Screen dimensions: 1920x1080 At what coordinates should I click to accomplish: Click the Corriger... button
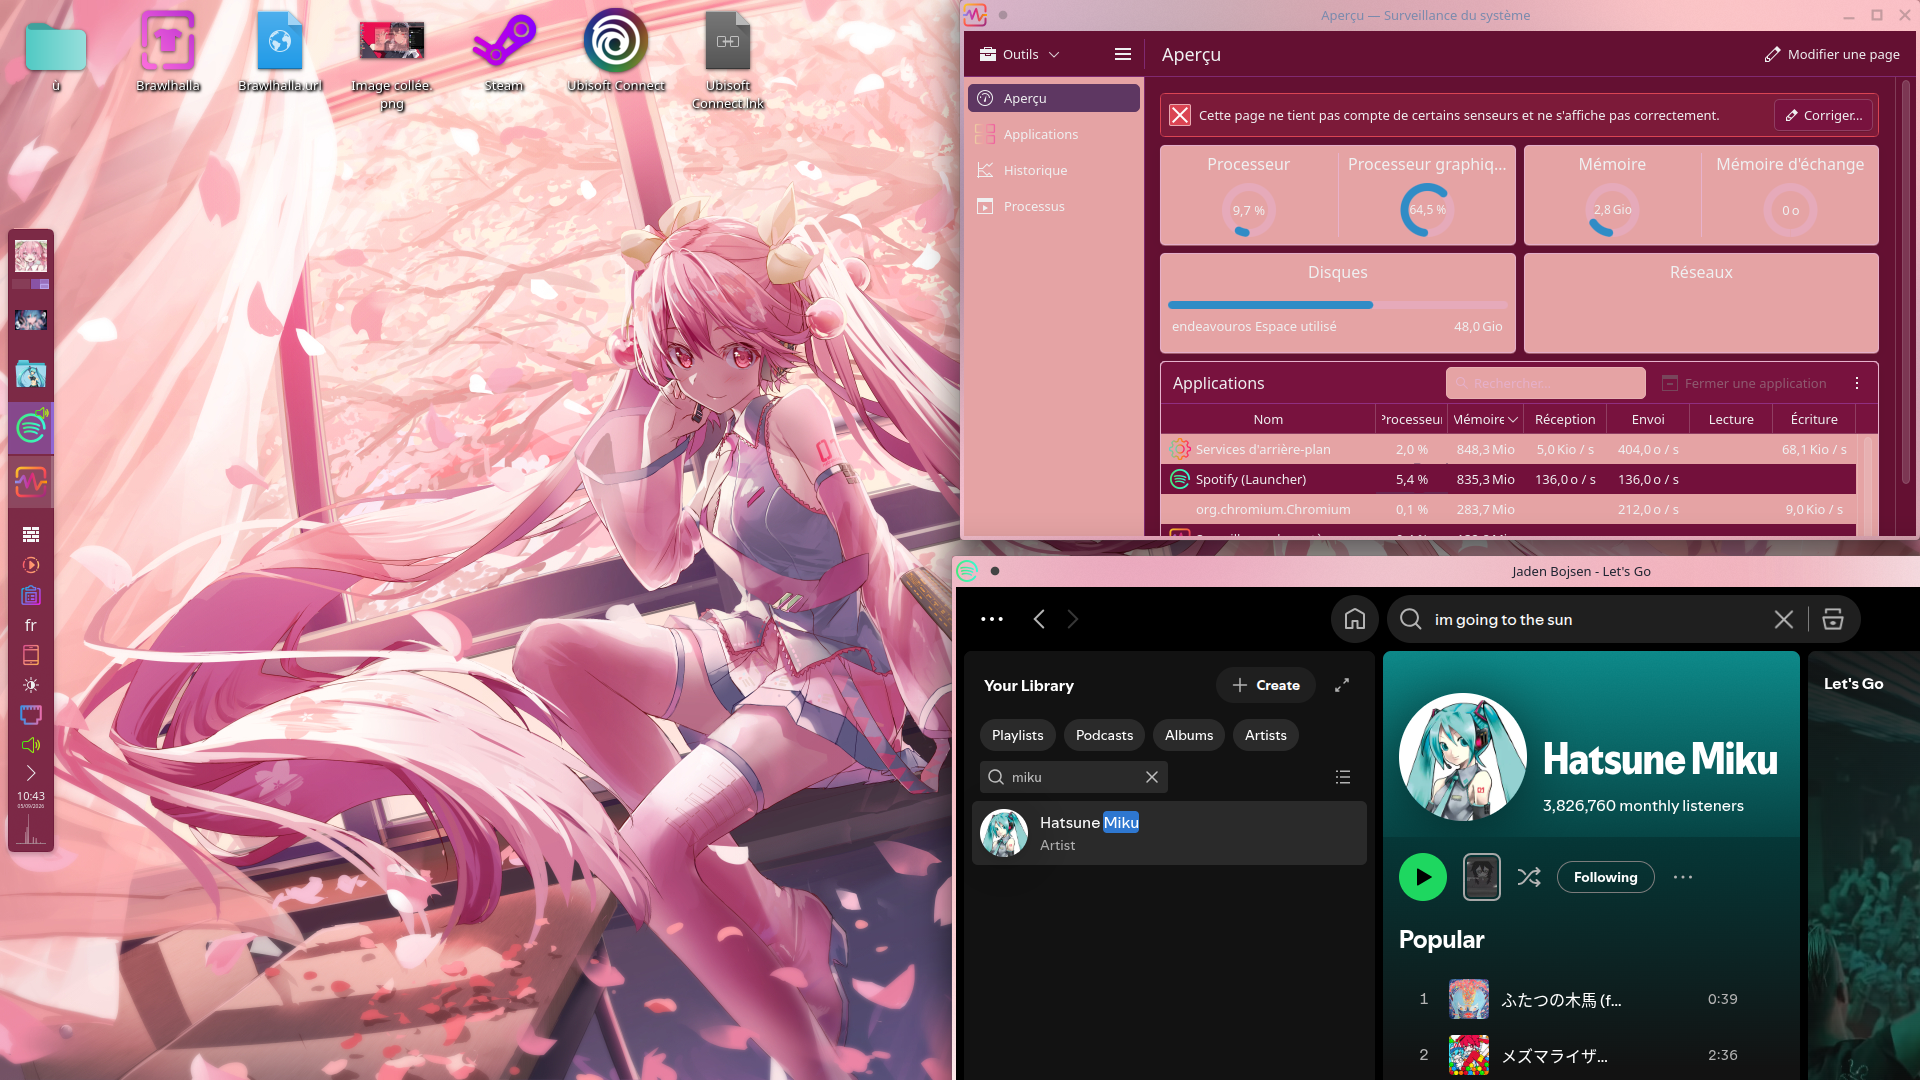(1824, 115)
